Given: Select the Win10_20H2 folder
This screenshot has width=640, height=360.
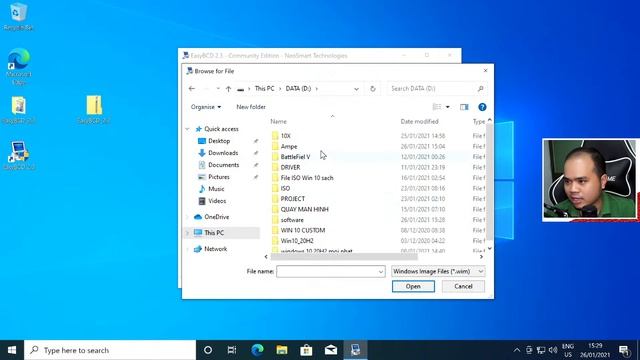Looking at the screenshot, I should click(297, 241).
